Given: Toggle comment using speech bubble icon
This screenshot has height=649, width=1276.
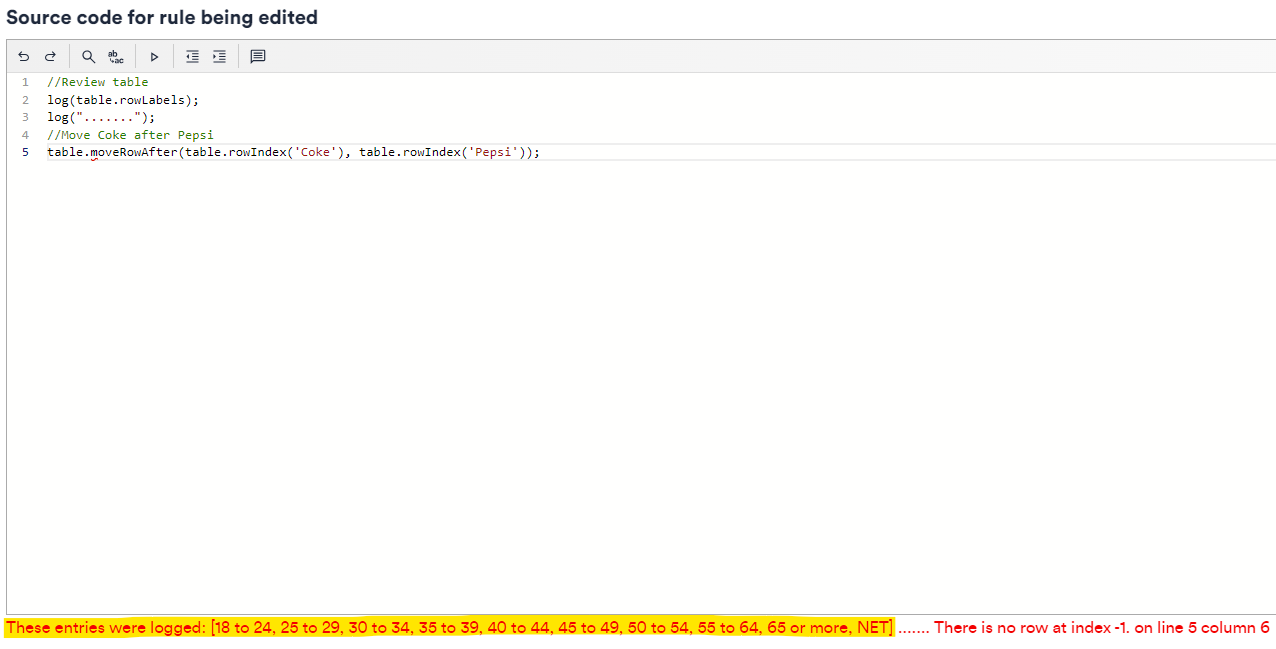Looking at the screenshot, I should (x=258, y=57).
